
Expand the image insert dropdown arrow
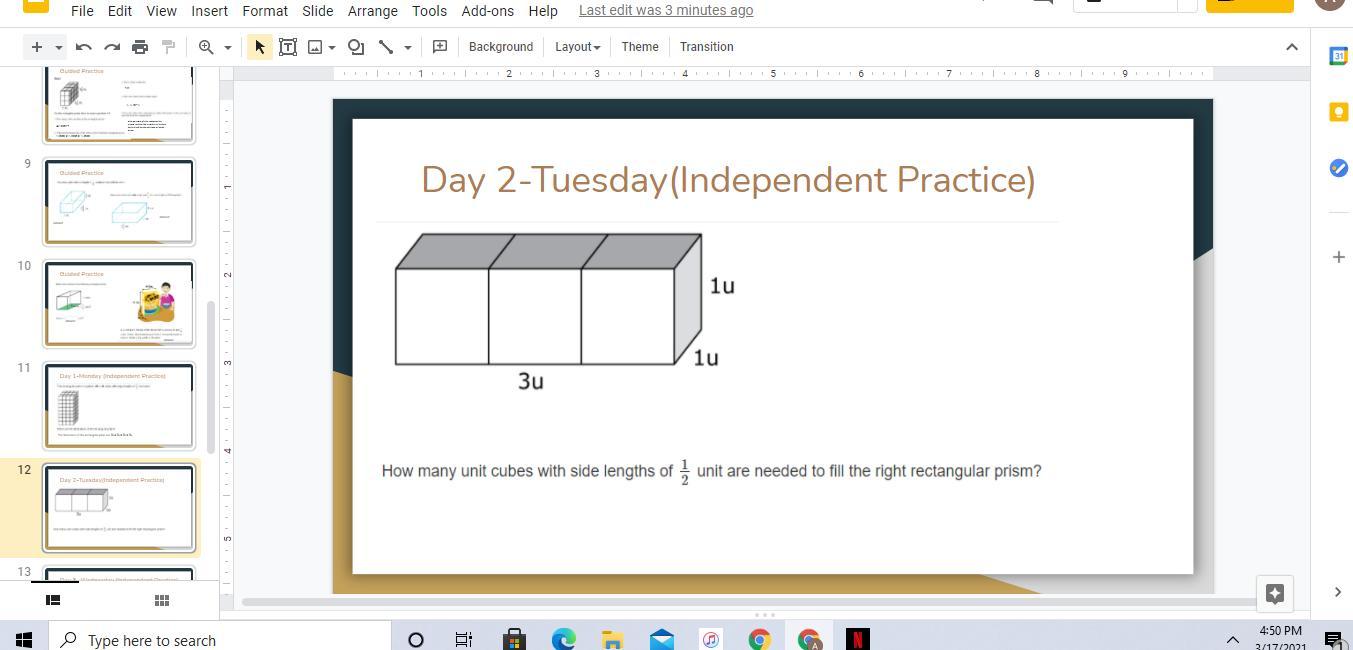(x=332, y=47)
